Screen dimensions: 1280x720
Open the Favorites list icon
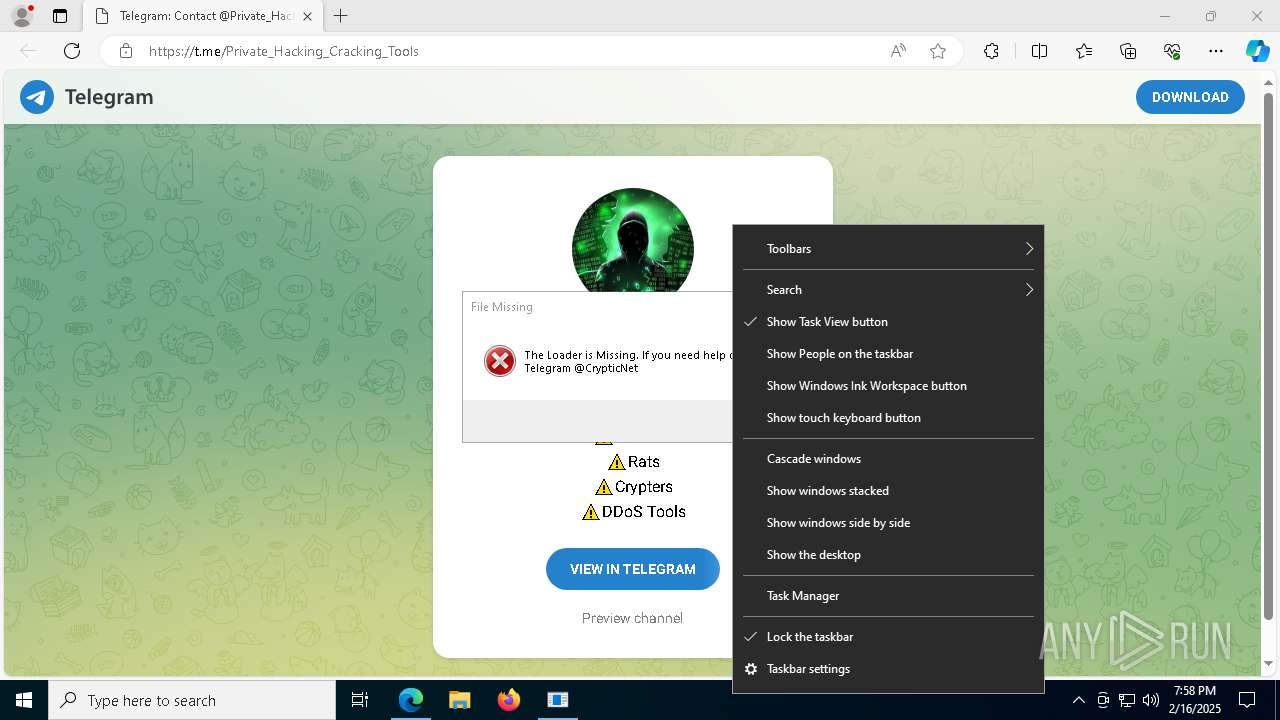[1084, 51]
